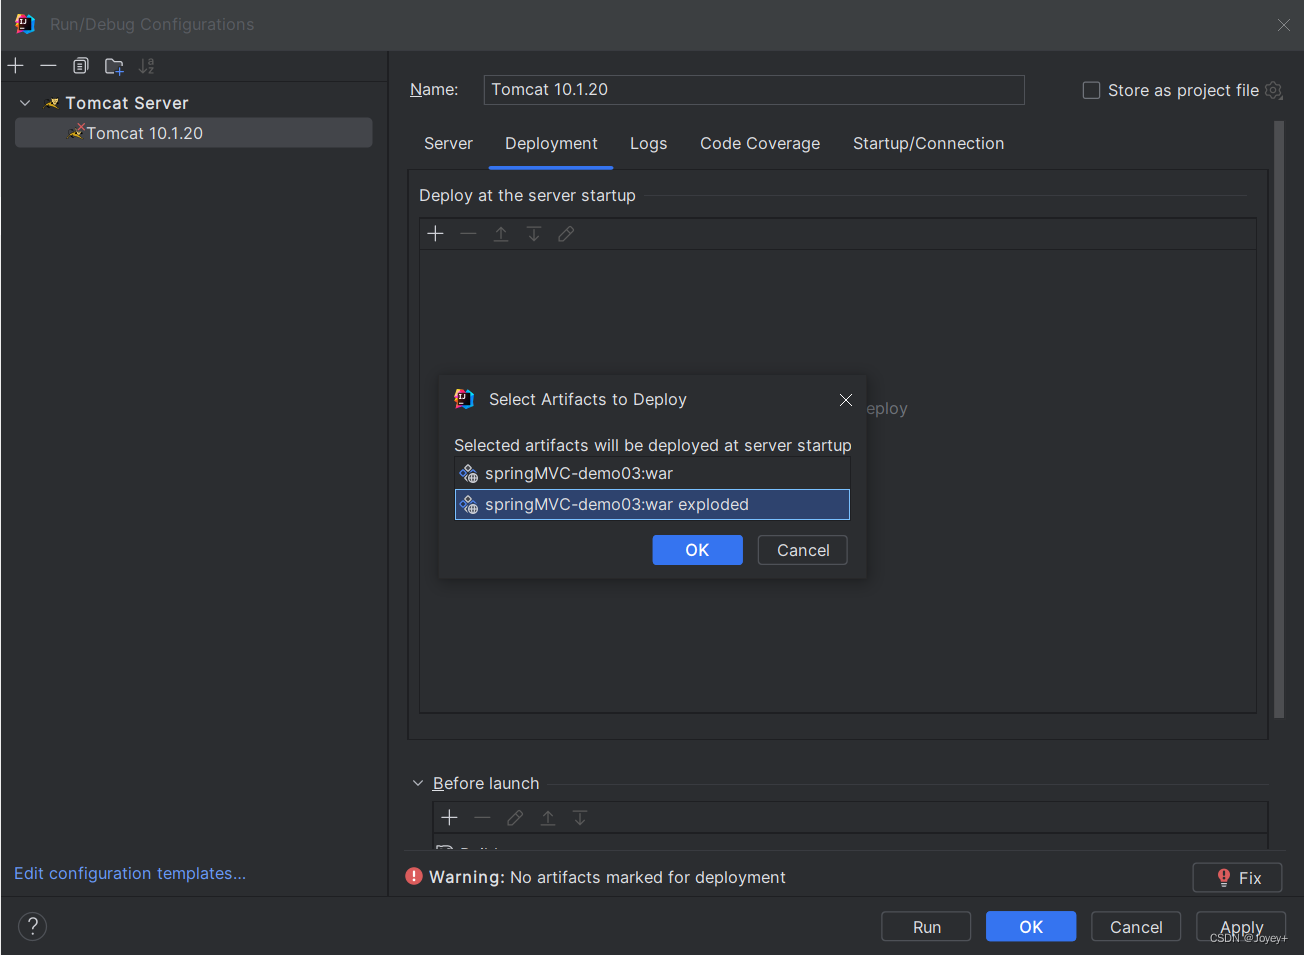The width and height of the screenshot is (1304, 955).
Task: Move Before launch task down
Action: tap(580, 818)
